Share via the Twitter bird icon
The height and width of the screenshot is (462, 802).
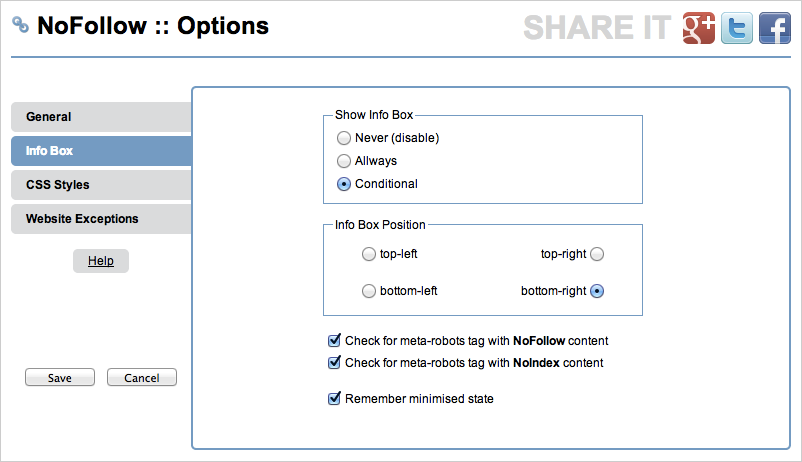(737, 28)
